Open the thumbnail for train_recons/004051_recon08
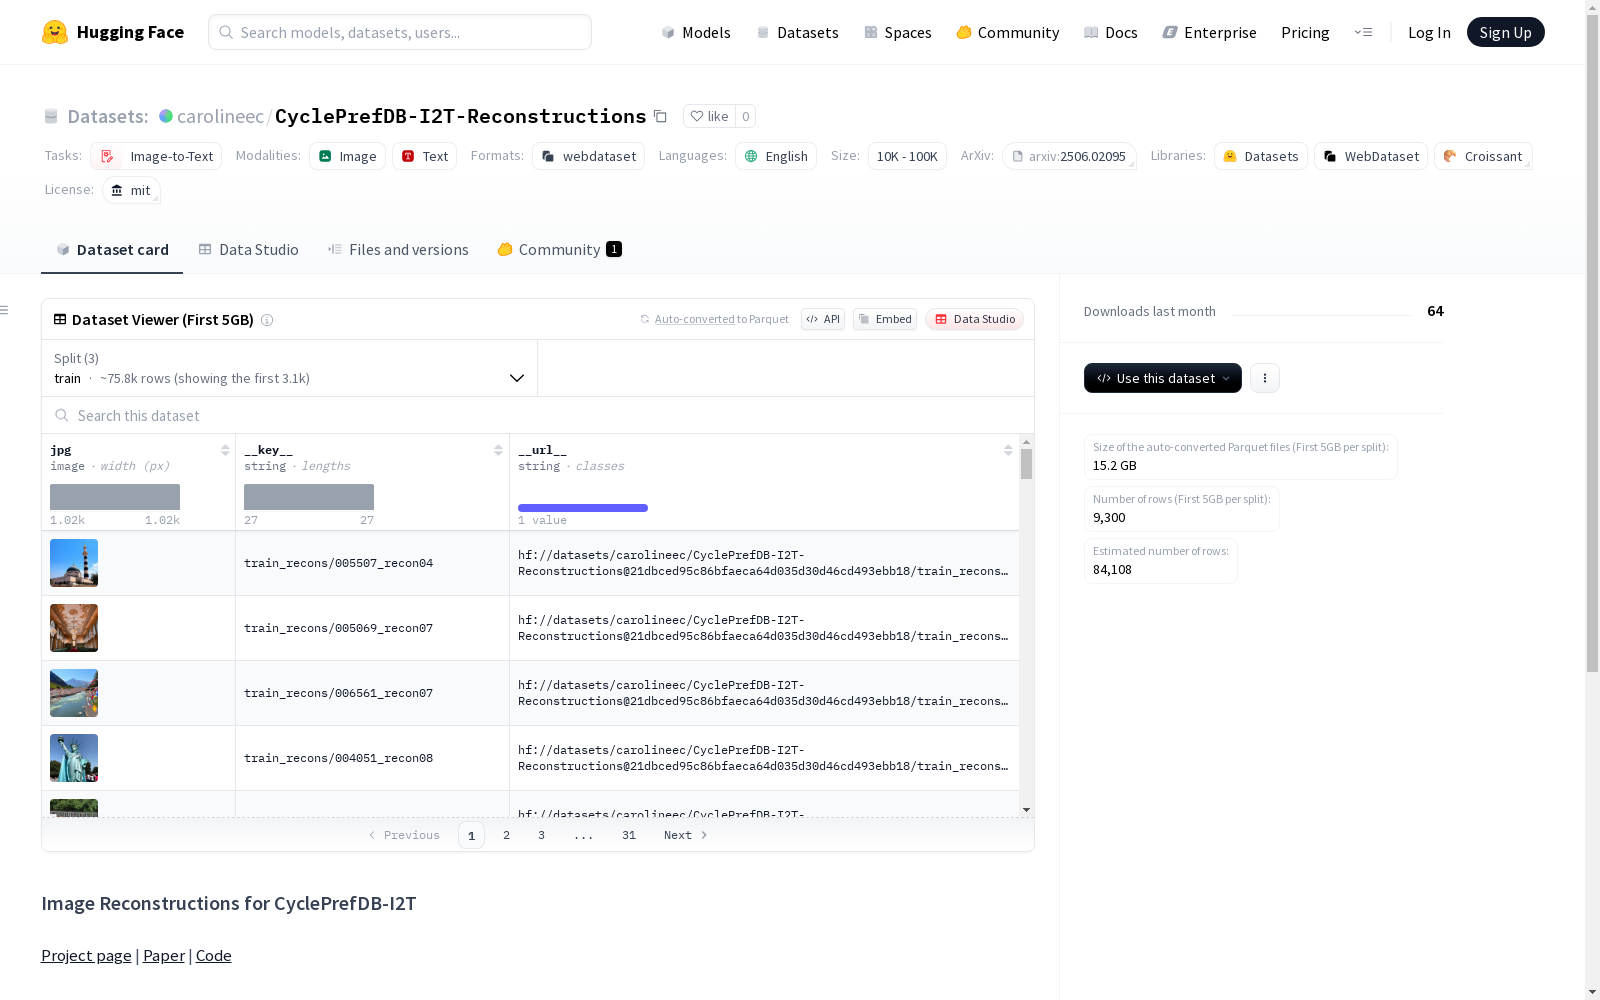 point(74,758)
